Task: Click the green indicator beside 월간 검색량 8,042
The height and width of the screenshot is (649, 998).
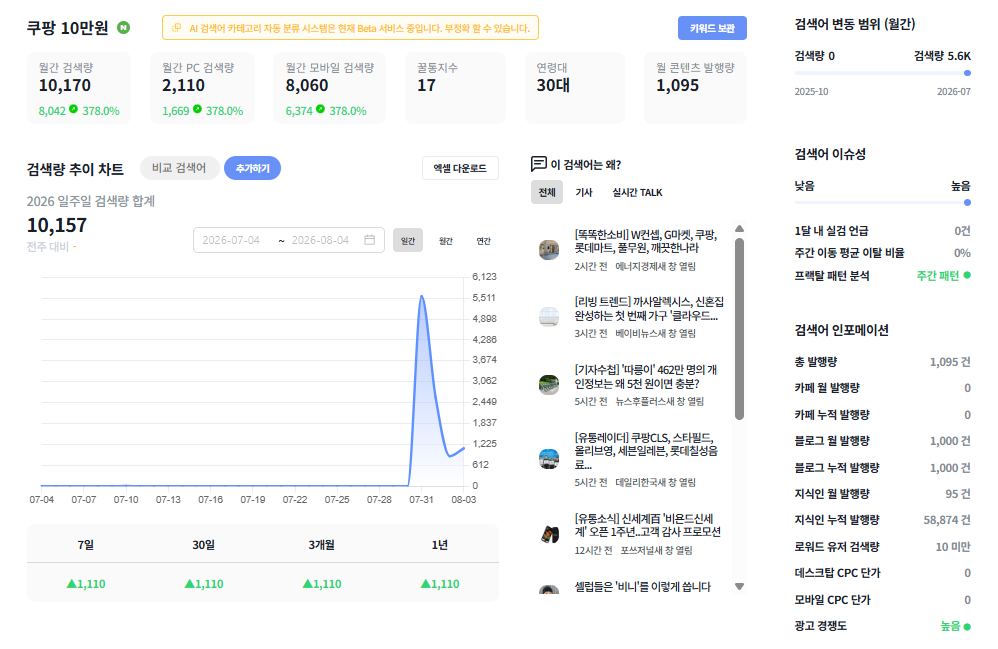Action: [x=74, y=109]
